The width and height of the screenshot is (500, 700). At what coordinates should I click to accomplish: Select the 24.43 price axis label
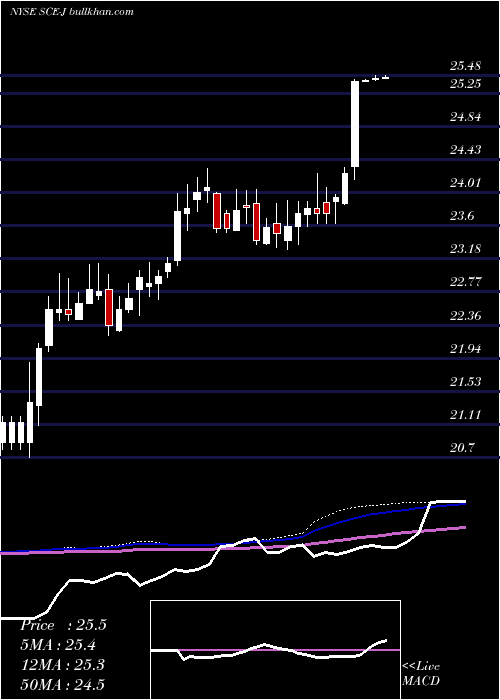[465, 150]
